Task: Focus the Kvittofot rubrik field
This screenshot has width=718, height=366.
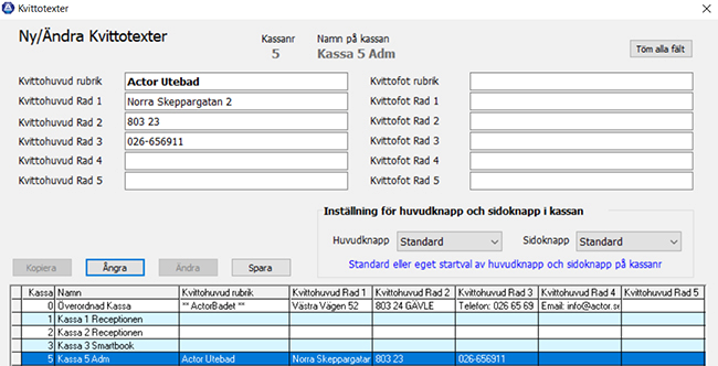Action: [x=581, y=82]
